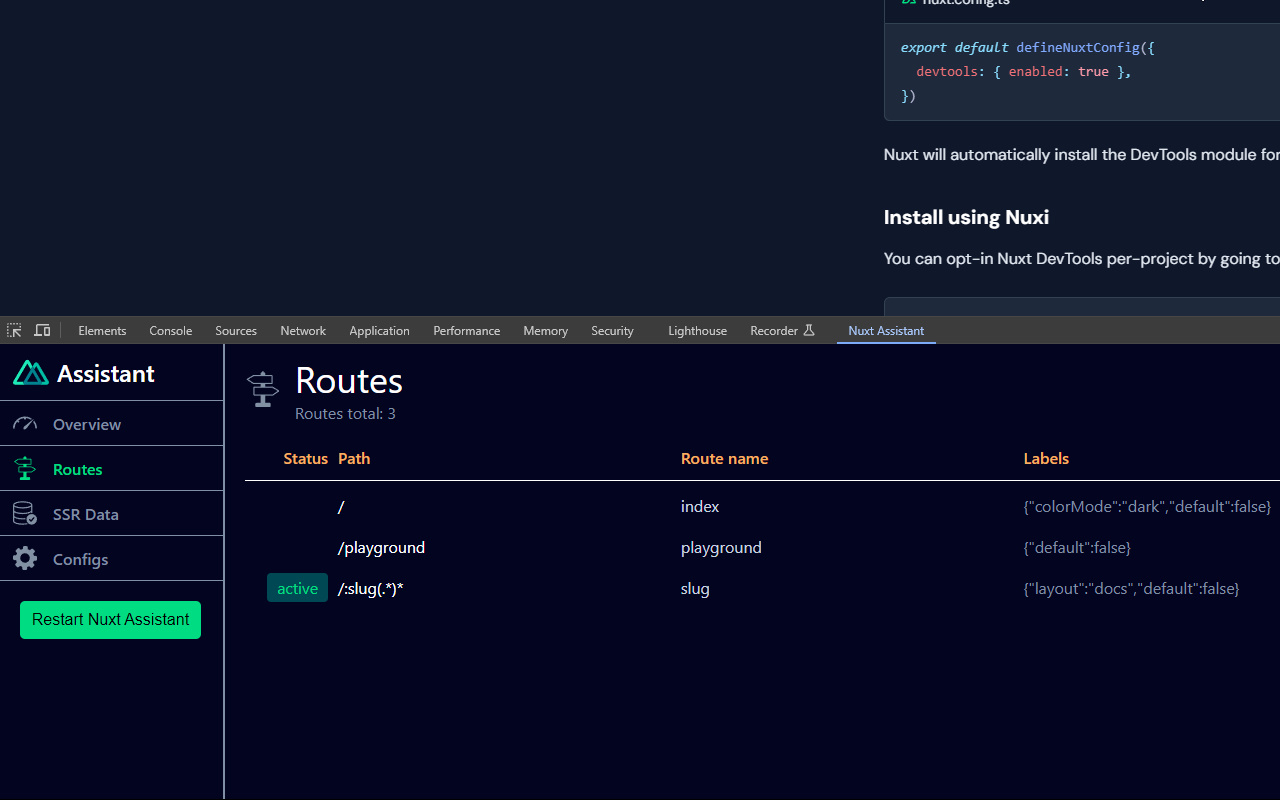Select the Nuxt Assistant tab
1280x800 pixels.
coord(886,331)
